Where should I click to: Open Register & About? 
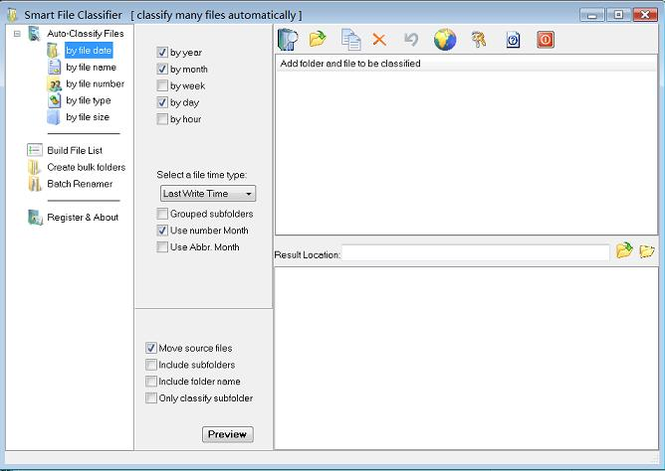pos(83,217)
